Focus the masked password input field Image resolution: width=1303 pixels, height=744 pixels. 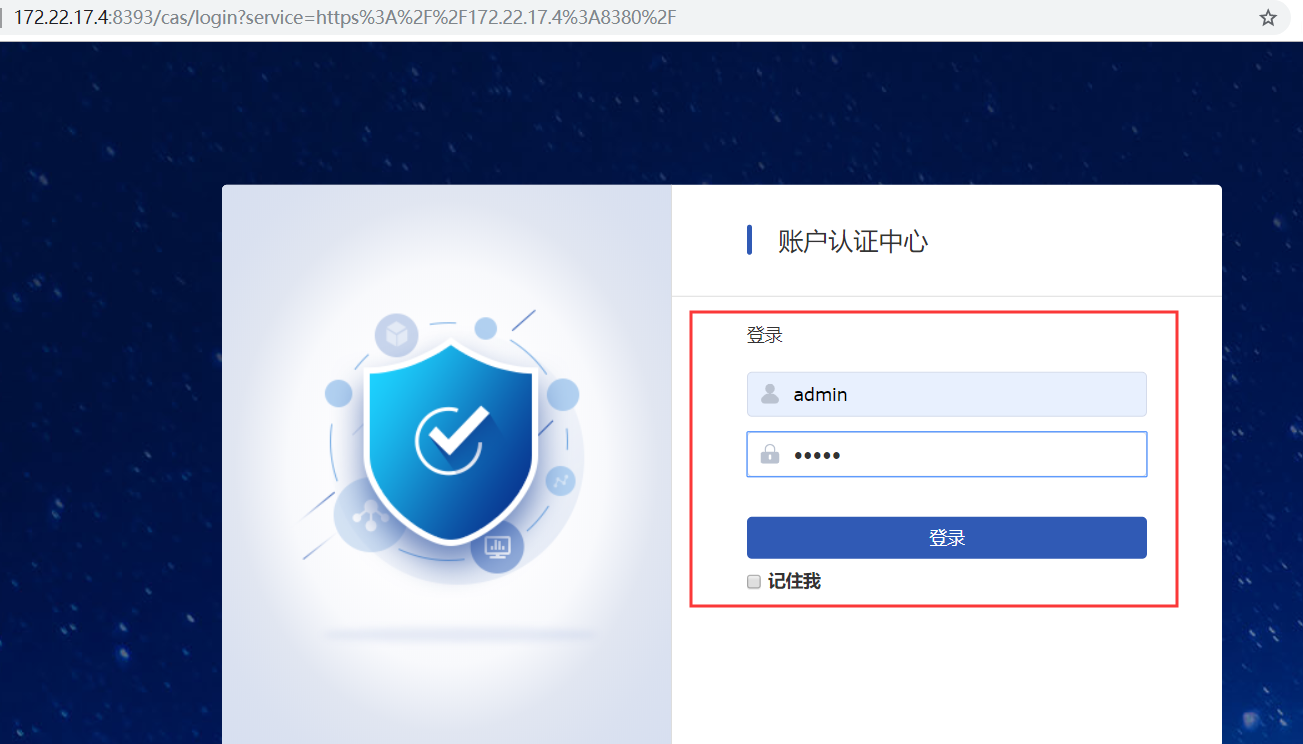click(x=946, y=455)
